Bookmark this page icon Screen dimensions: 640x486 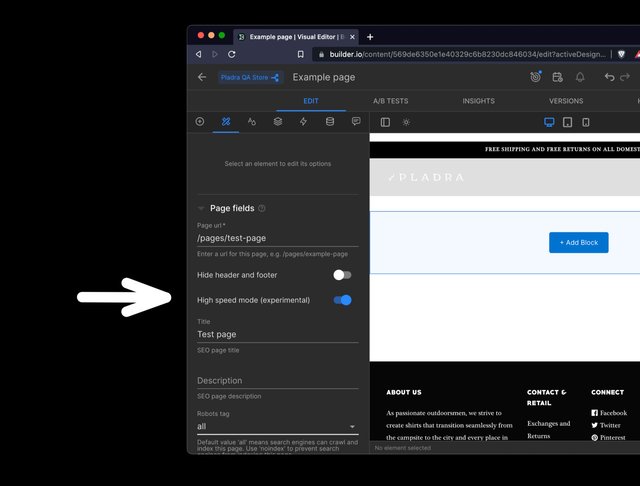[x=300, y=54]
